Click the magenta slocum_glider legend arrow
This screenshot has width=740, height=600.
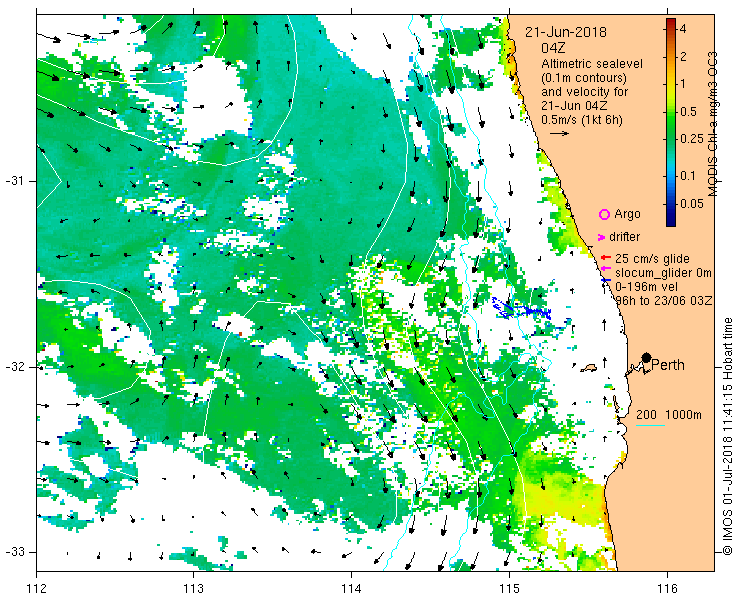tap(606, 268)
